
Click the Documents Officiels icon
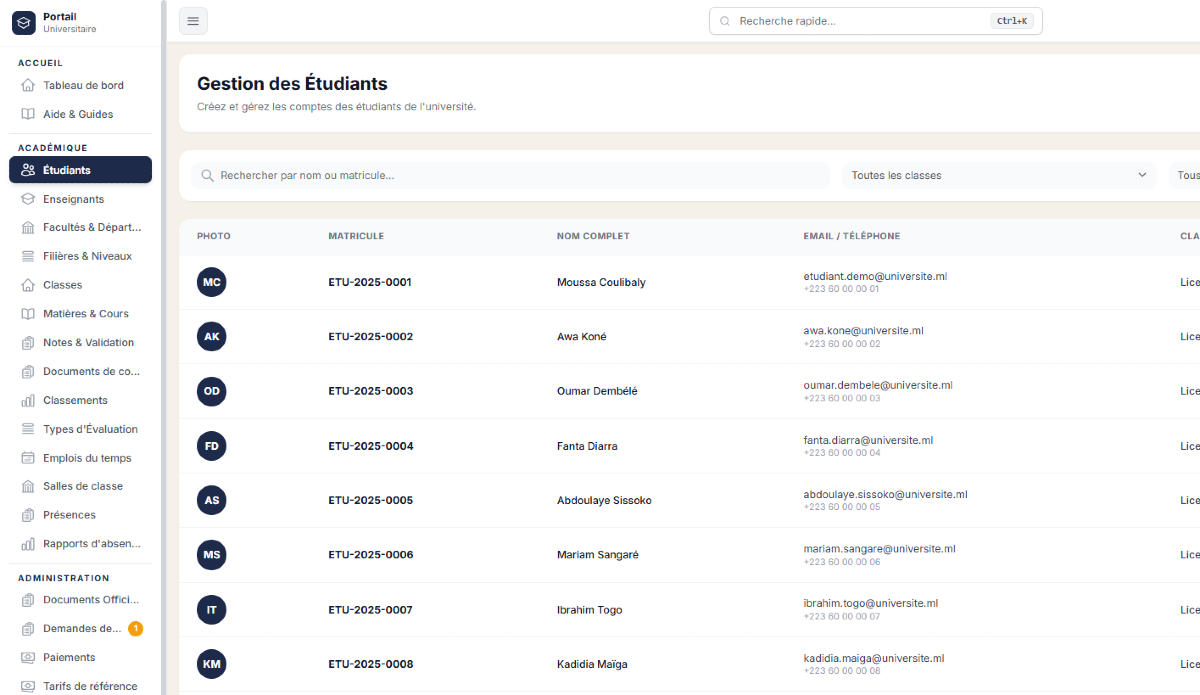pyautogui.click(x=28, y=600)
